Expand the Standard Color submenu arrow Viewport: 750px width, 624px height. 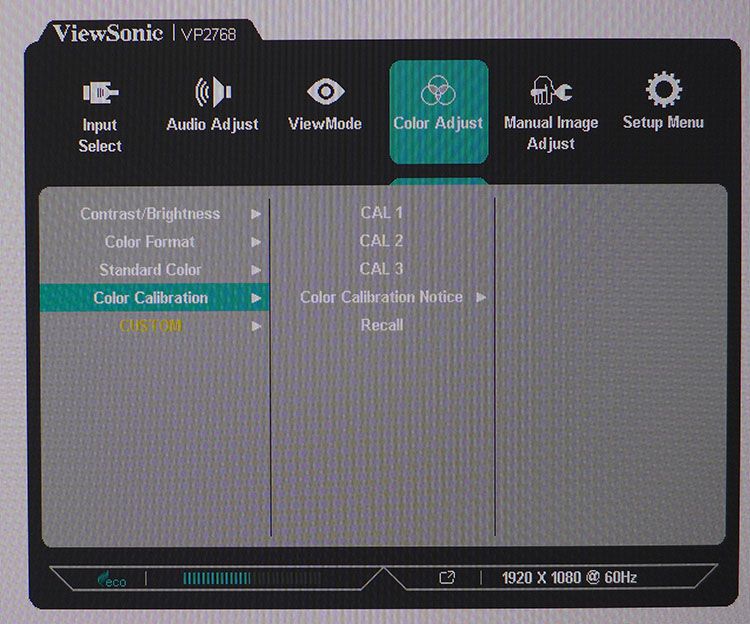[x=256, y=270]
